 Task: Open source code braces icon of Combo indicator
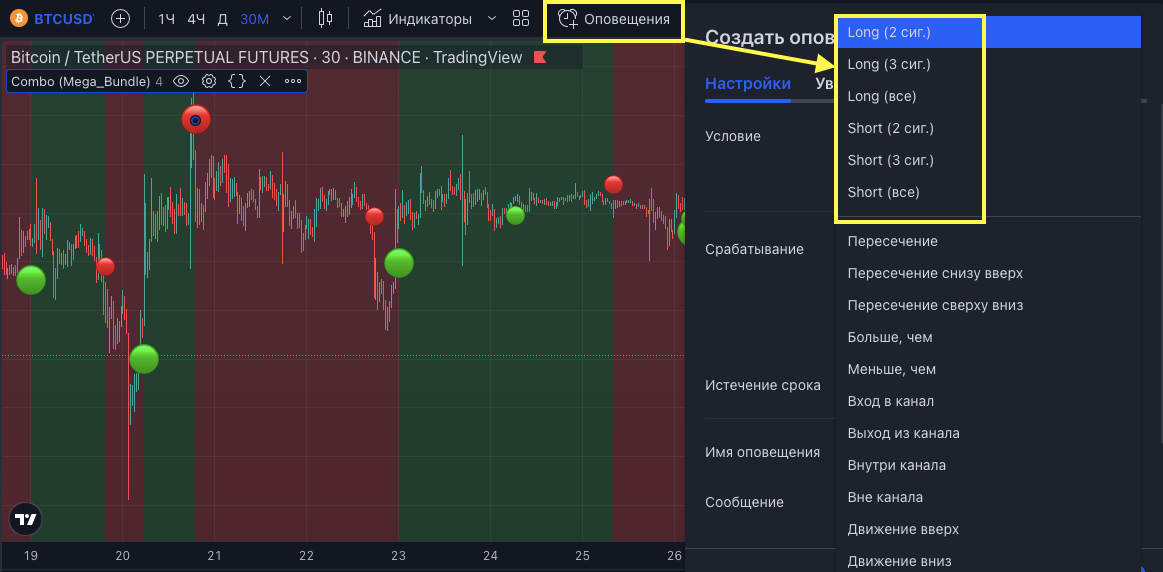(237, 81)
